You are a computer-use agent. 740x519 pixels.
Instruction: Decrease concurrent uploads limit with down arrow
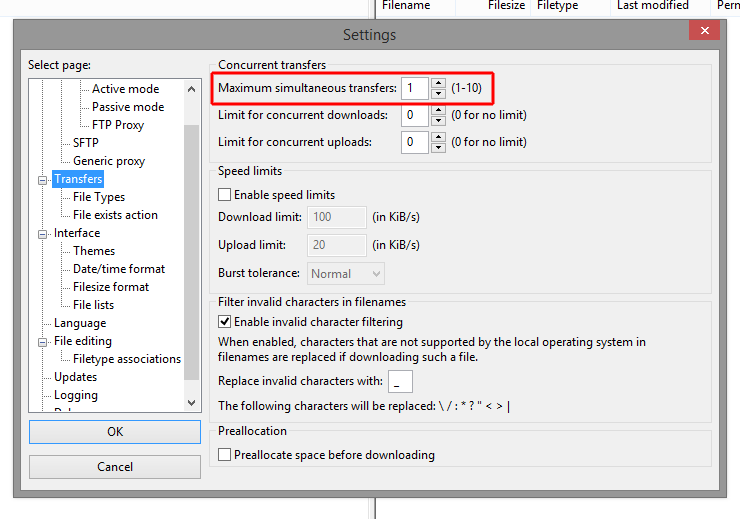438,148
